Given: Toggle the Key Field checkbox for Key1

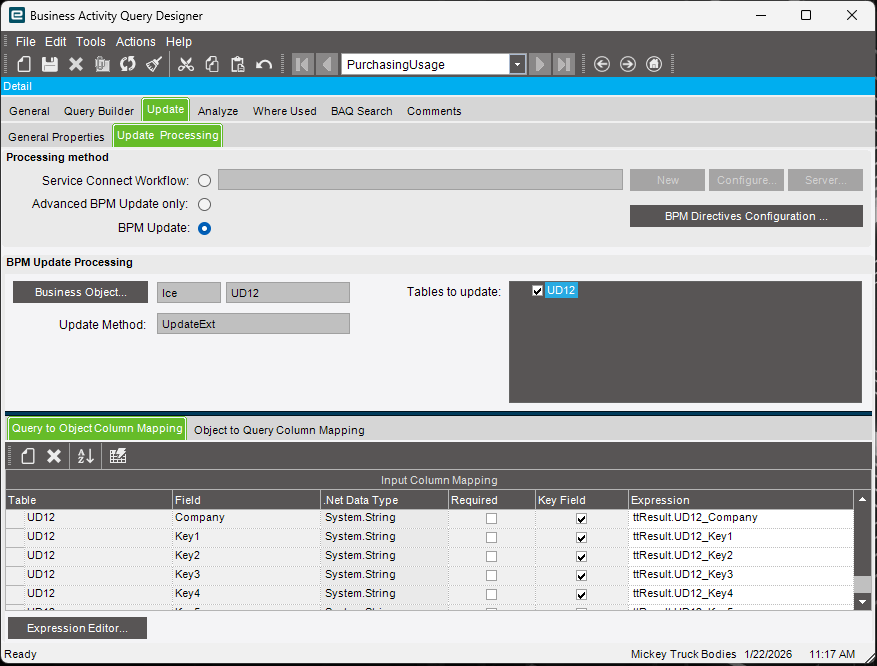Looking at the screenshot, I should [581, 537].
